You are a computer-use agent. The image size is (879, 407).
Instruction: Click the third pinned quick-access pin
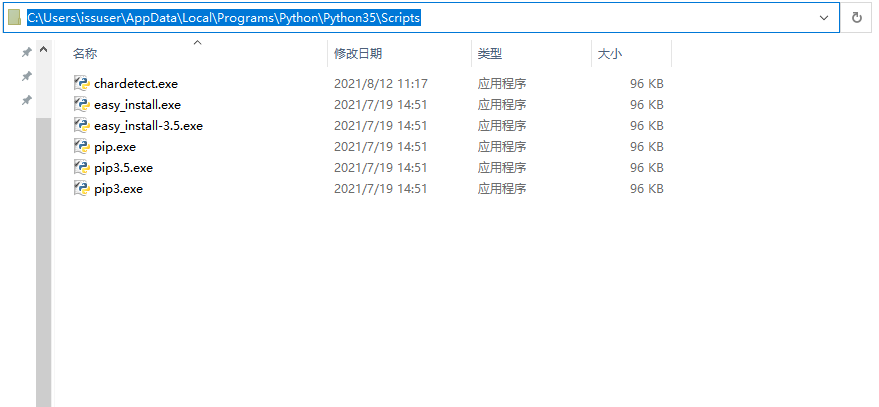pyautogui.click(x=26, y=100)
